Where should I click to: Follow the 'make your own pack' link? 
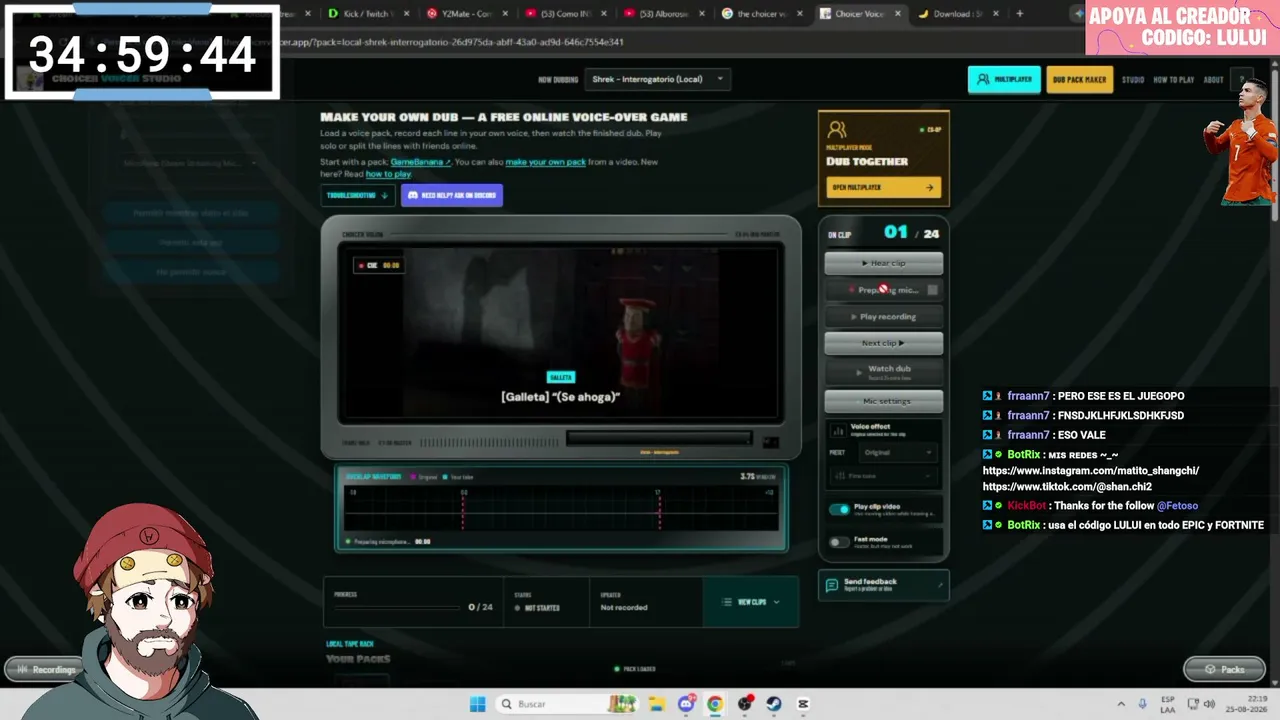tap(545, 162)
